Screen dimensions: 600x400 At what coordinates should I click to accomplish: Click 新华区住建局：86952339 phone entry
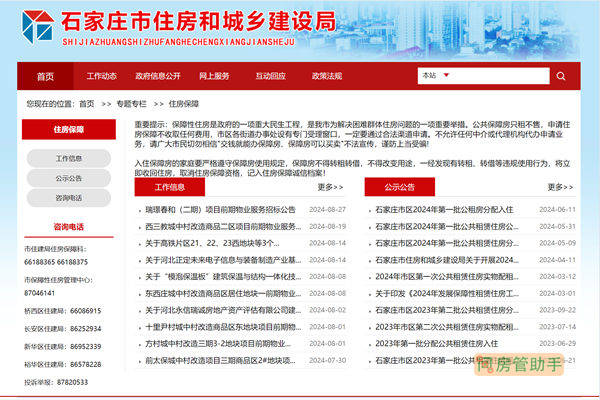point(63,347)
